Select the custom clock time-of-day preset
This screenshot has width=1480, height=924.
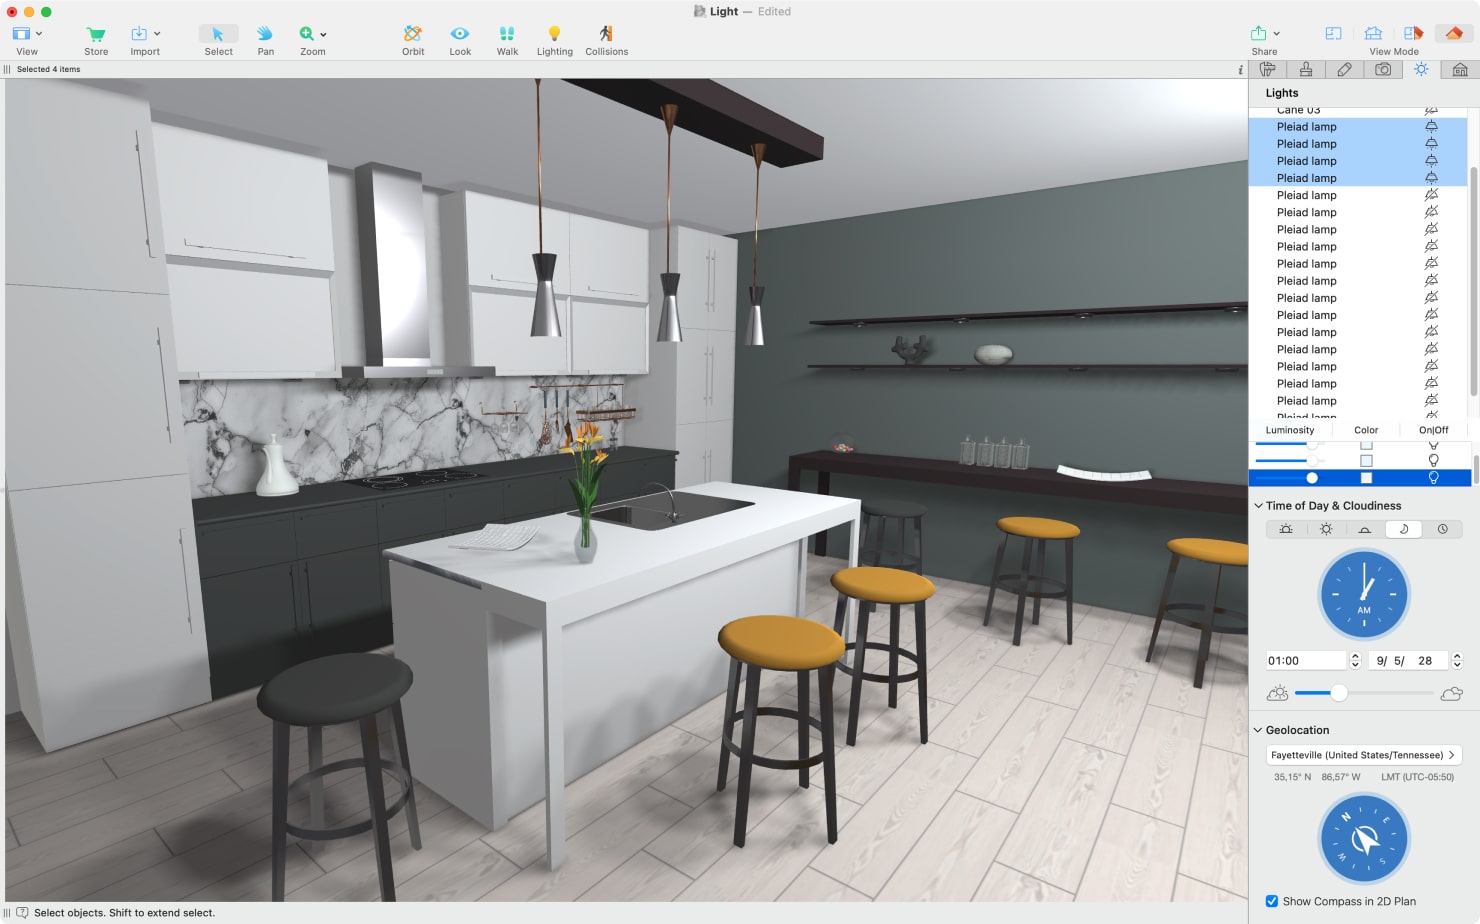1443,529
